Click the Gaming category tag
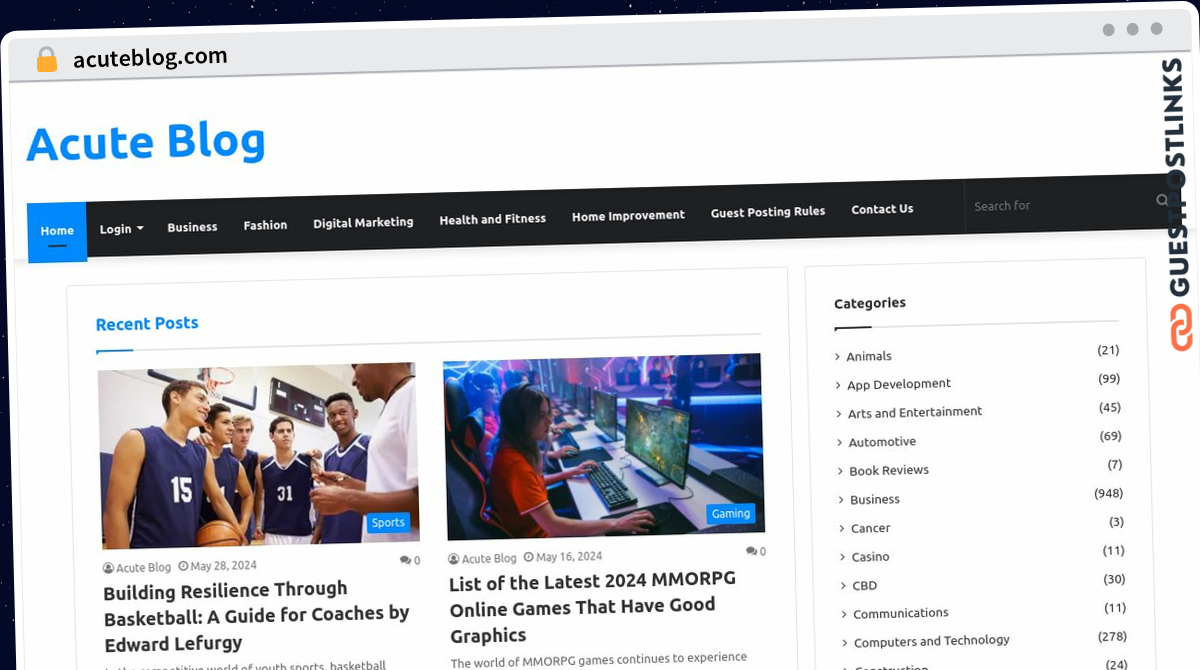The height and width of the screenshot is (670, 1200). 731,514
